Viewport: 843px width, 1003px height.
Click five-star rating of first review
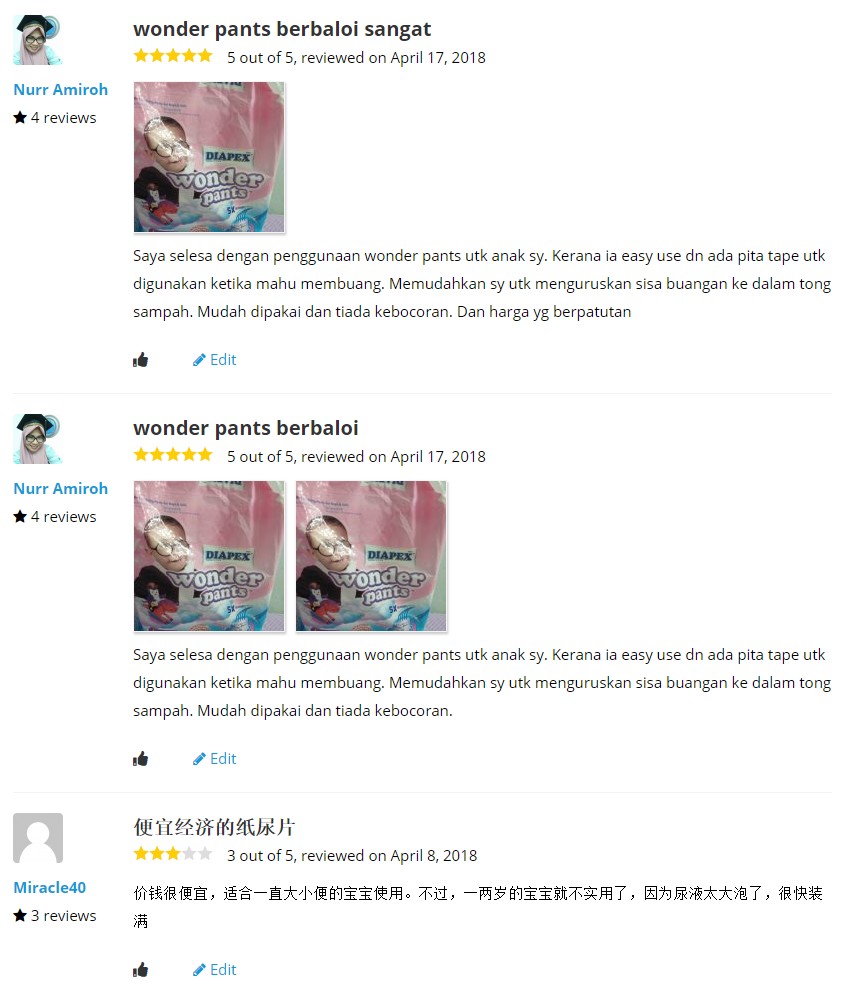[x=173, y=56]
